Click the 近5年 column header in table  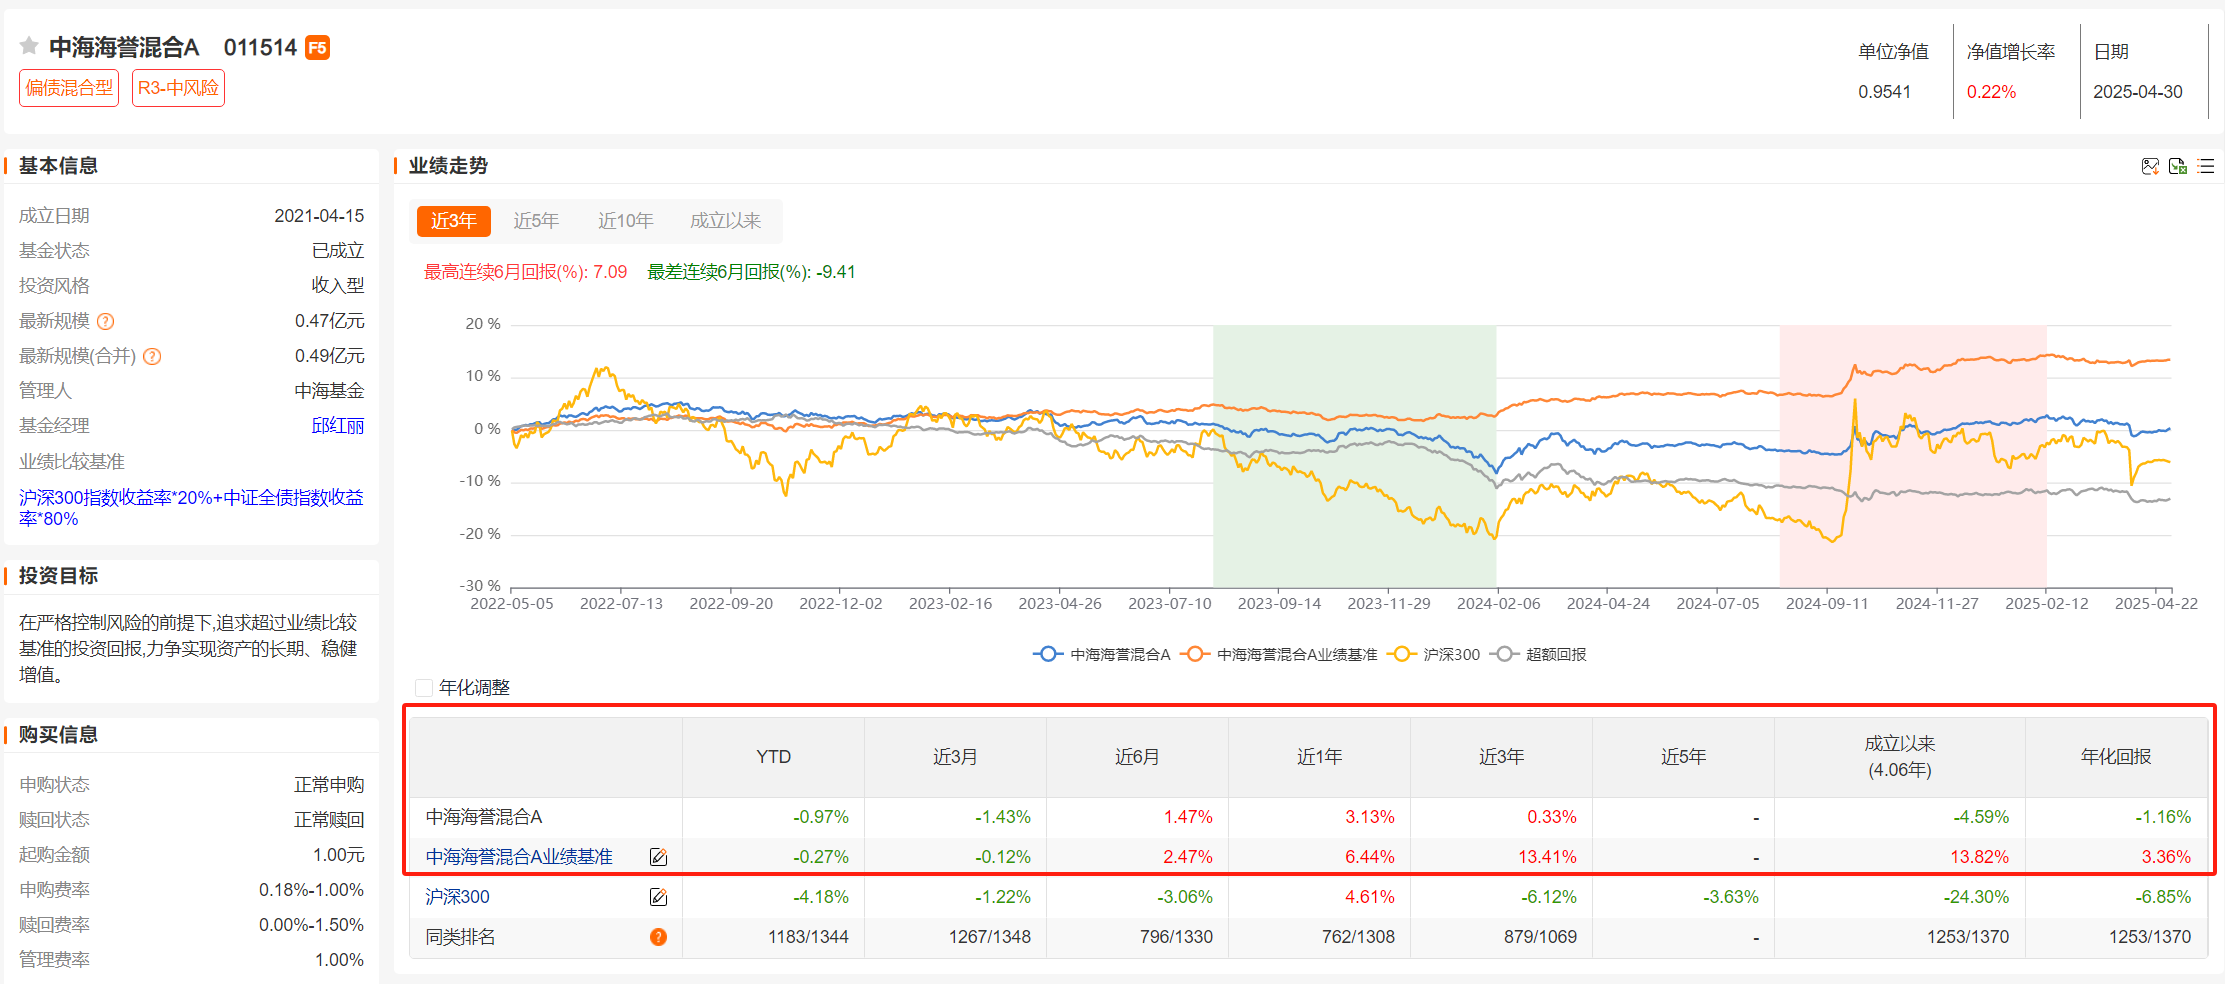pos(1683,757)
